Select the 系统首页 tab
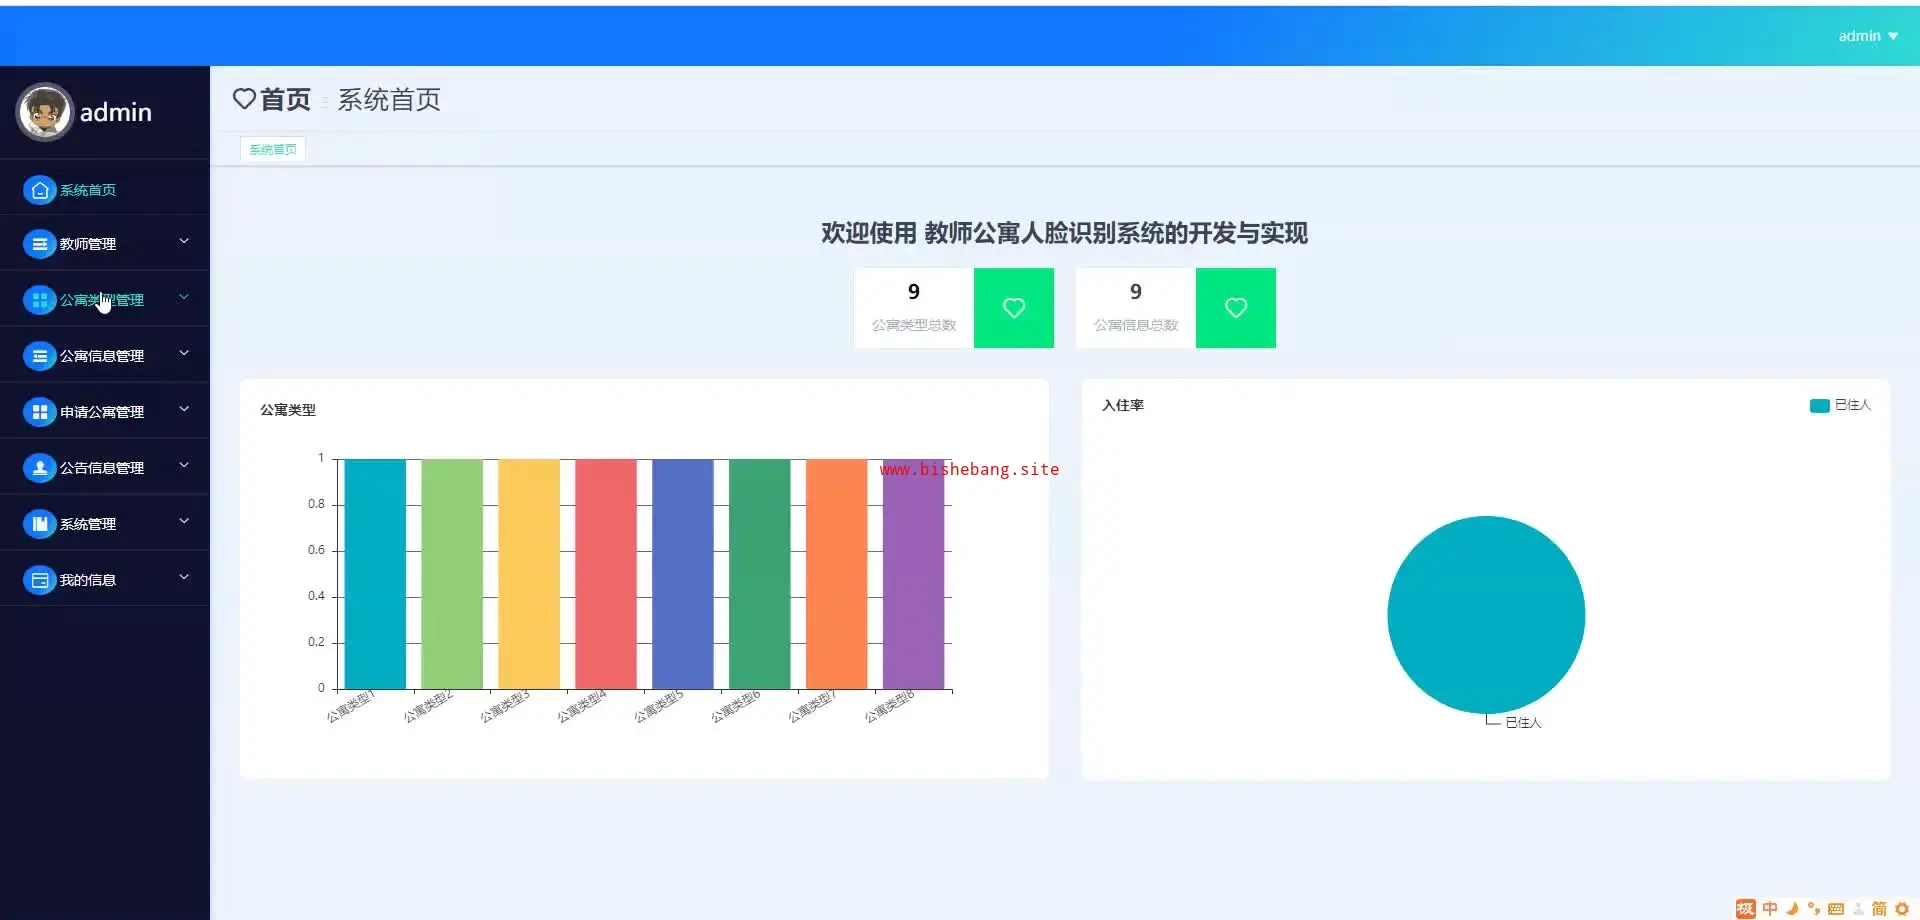The width and height of the screenshot is (1920, 920). 273,150
